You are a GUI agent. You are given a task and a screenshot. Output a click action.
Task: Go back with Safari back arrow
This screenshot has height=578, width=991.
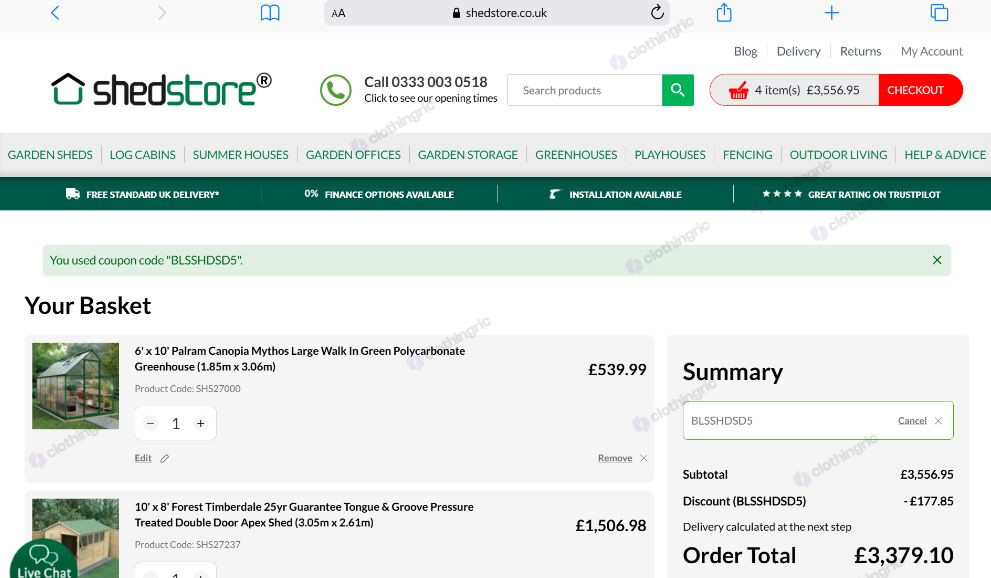pos(55,13)
